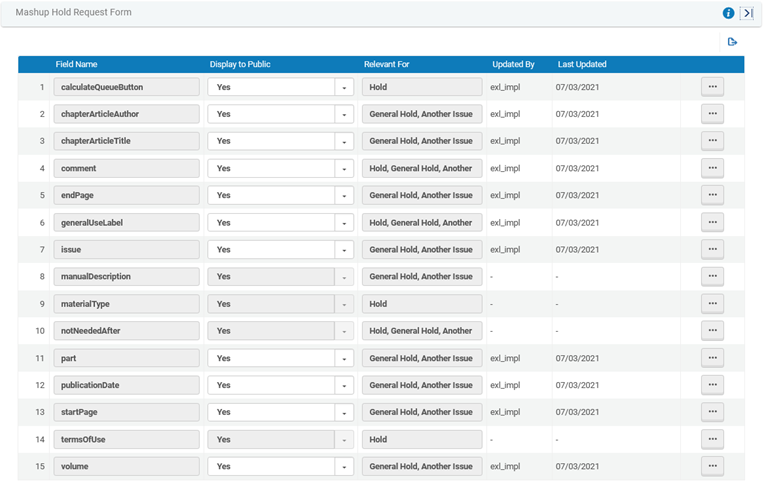Screen dimensions: 765x483
Task: Click 07/03/2021 date in the part row
Action: 577,358
